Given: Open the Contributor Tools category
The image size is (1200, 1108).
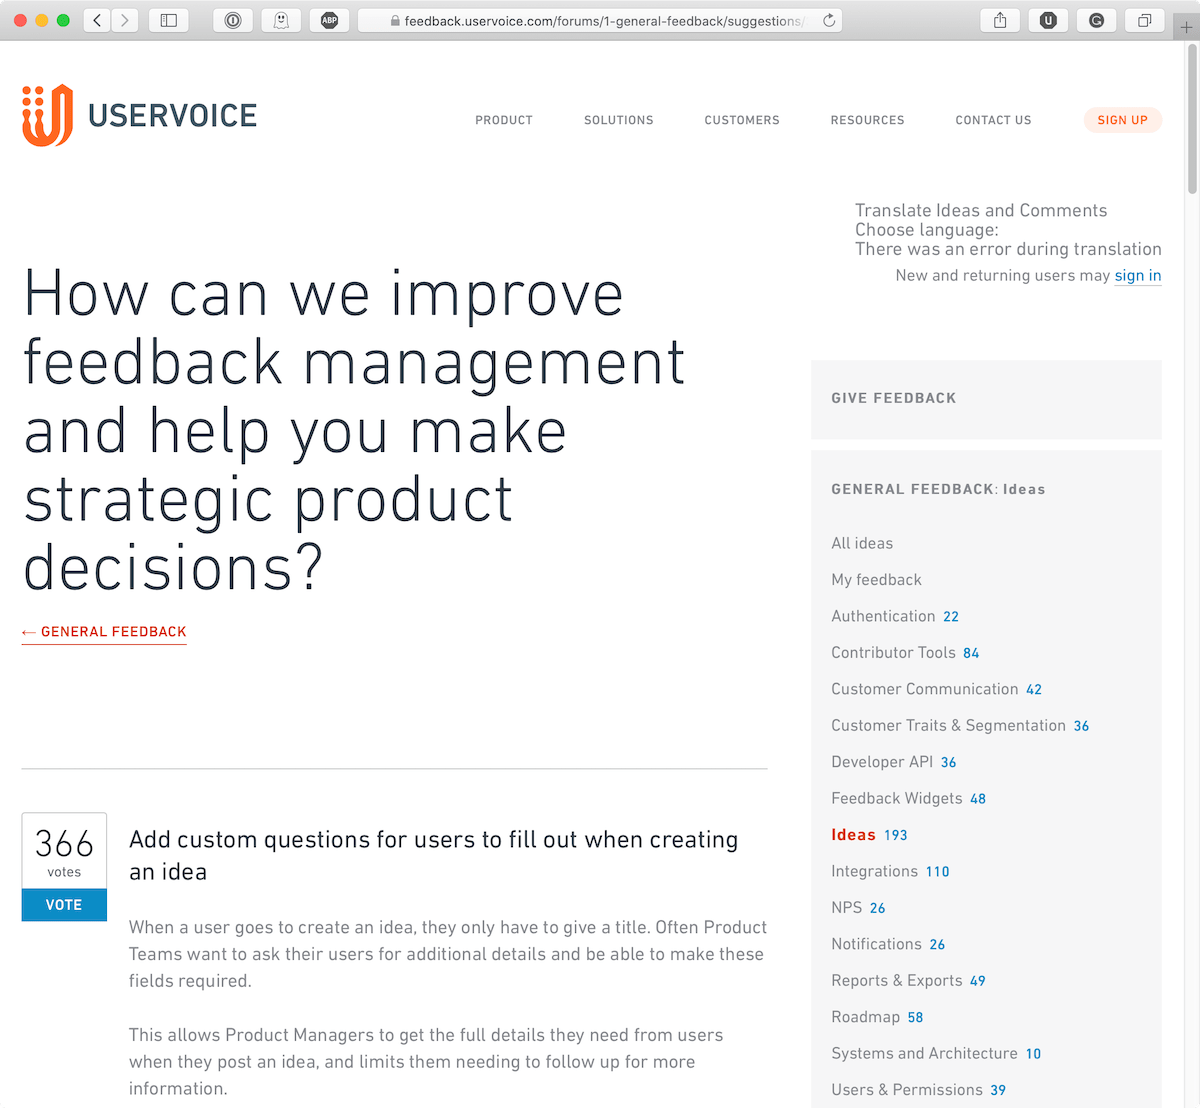Looking at the screenshot, I should 893,653.
